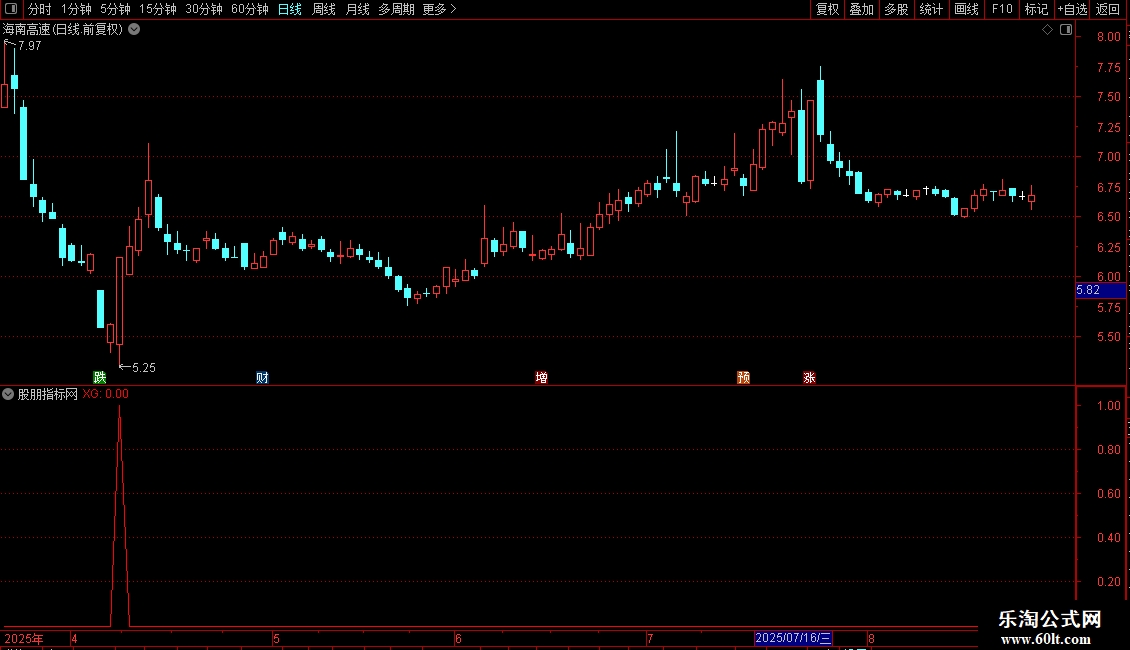Image resolution: width=1130 pixels, height=650 pixels.
Task: Click the 海南高速(日线.前复权) title
Action: (x=63, y=30)
